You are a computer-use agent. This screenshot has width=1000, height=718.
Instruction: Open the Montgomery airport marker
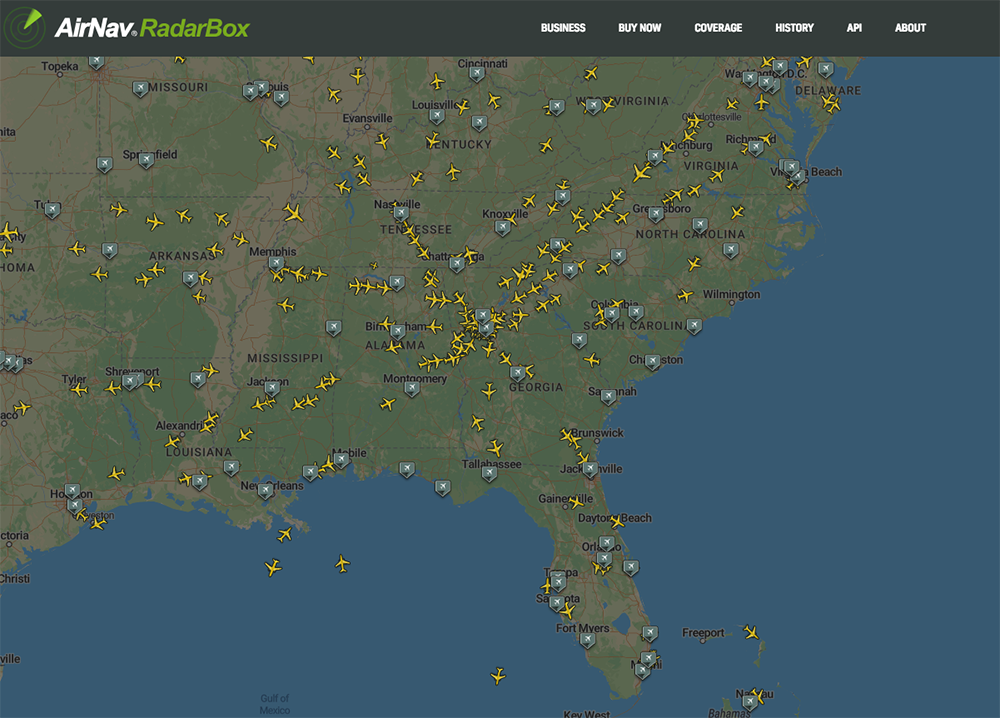[x=411, y=388]
